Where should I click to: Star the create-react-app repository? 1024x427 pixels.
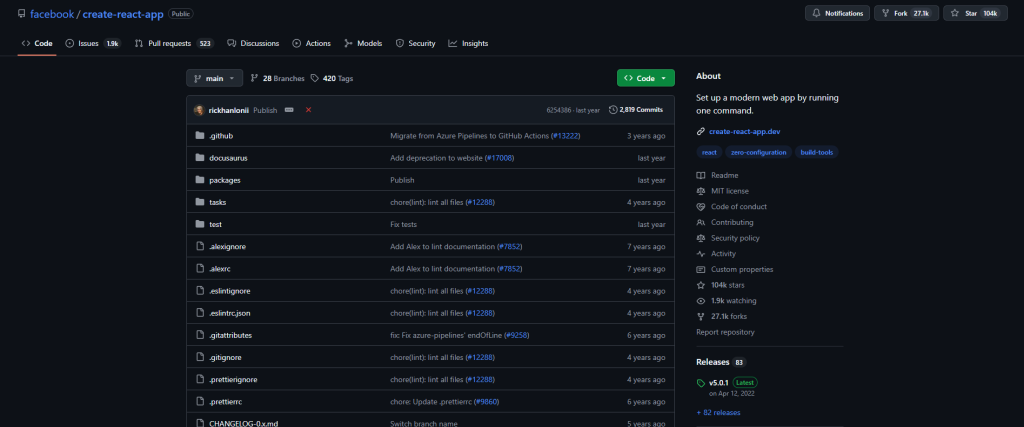coord(974,13)
